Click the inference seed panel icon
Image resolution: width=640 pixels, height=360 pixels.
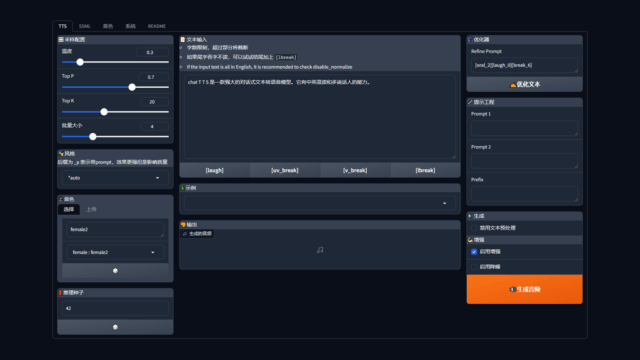click(60, 293)
